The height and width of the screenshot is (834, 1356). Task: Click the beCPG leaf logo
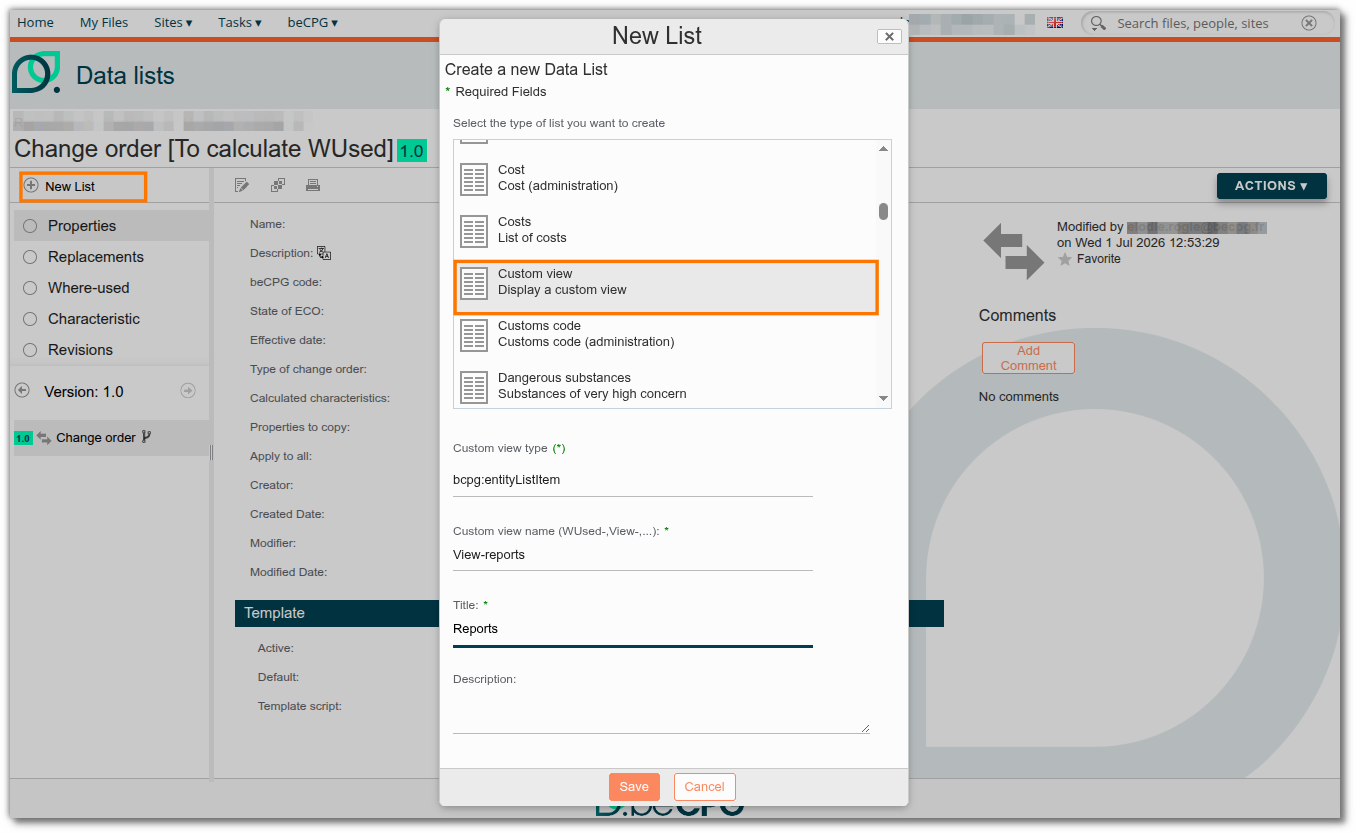[37, 74]
